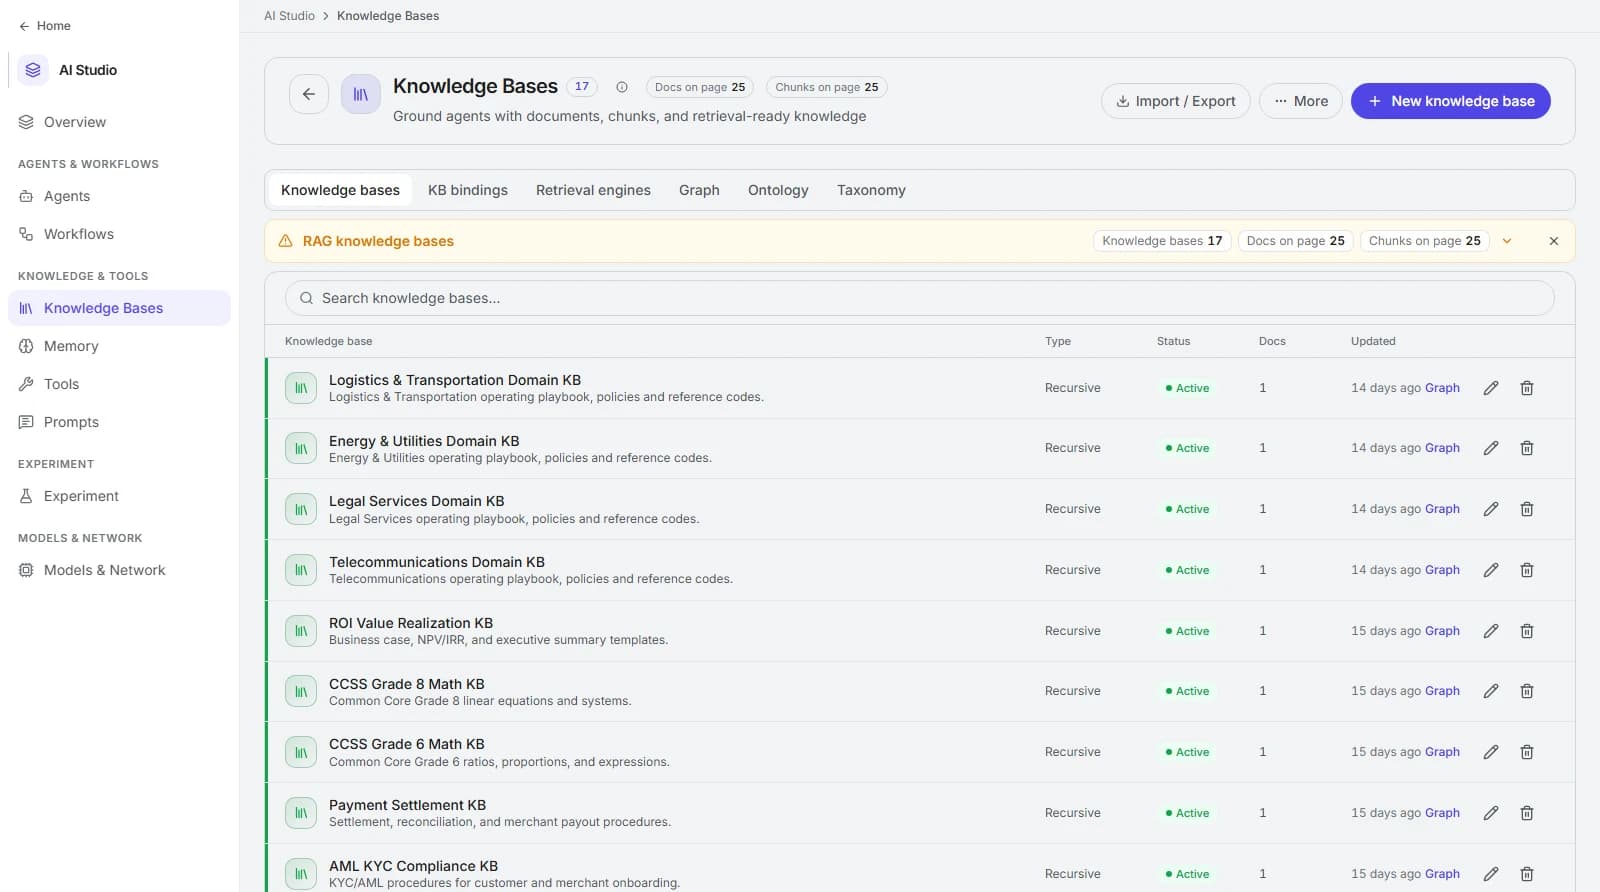This screenshot has height=892, width=1600.
Task: Open Graph link for CCSS Grade 6 Math KB
Action: click(1442, 752)
